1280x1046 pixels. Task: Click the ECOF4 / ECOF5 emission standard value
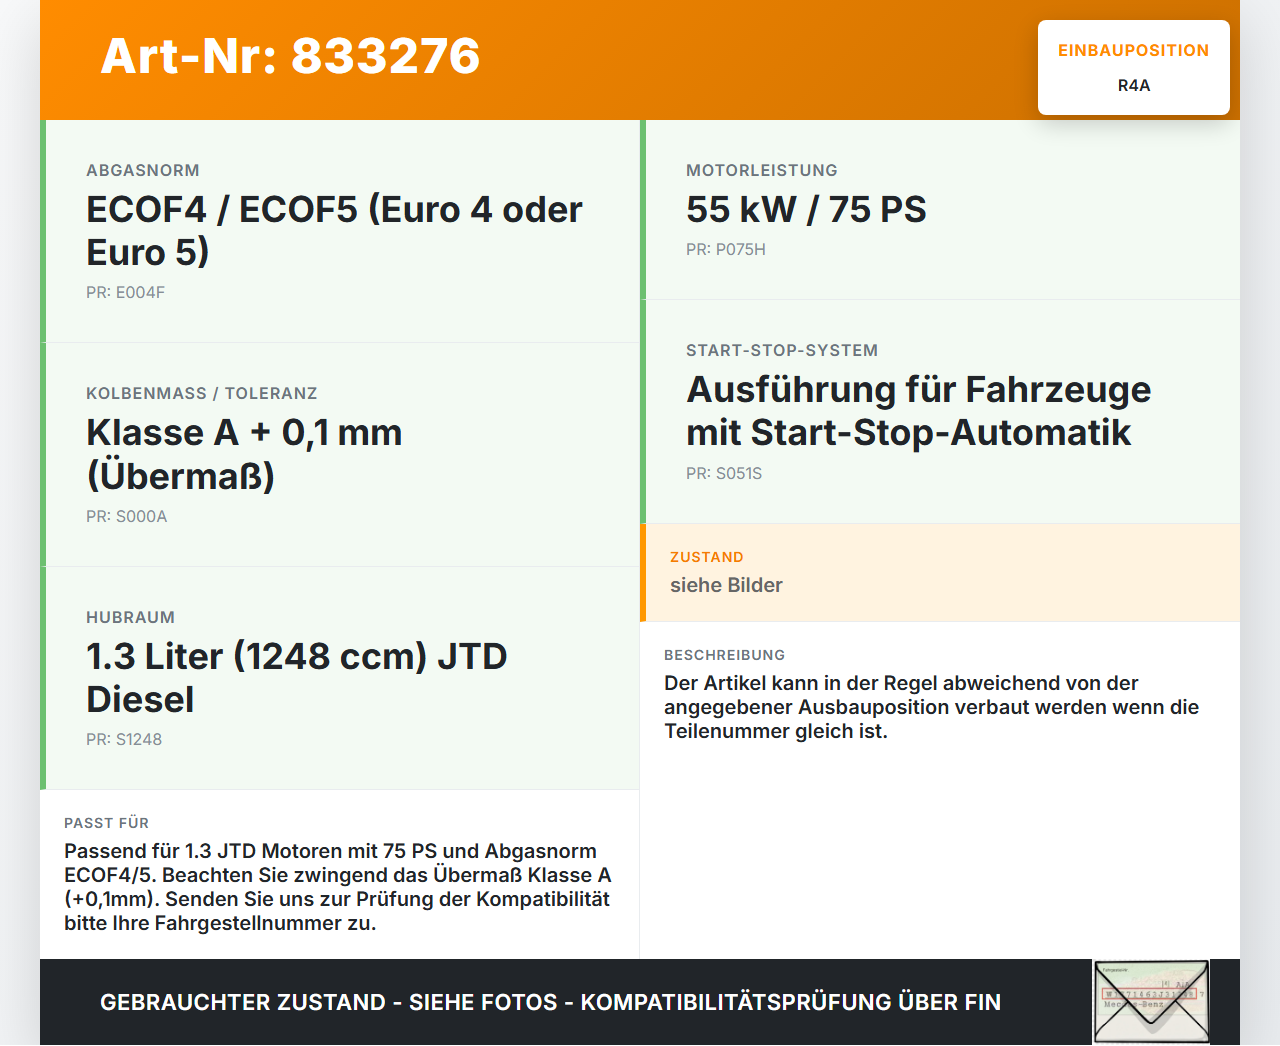(334, 231)
